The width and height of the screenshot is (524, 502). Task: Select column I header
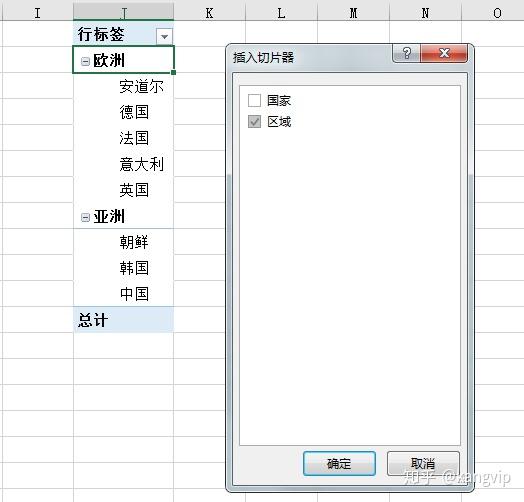(x=37, y=13)
